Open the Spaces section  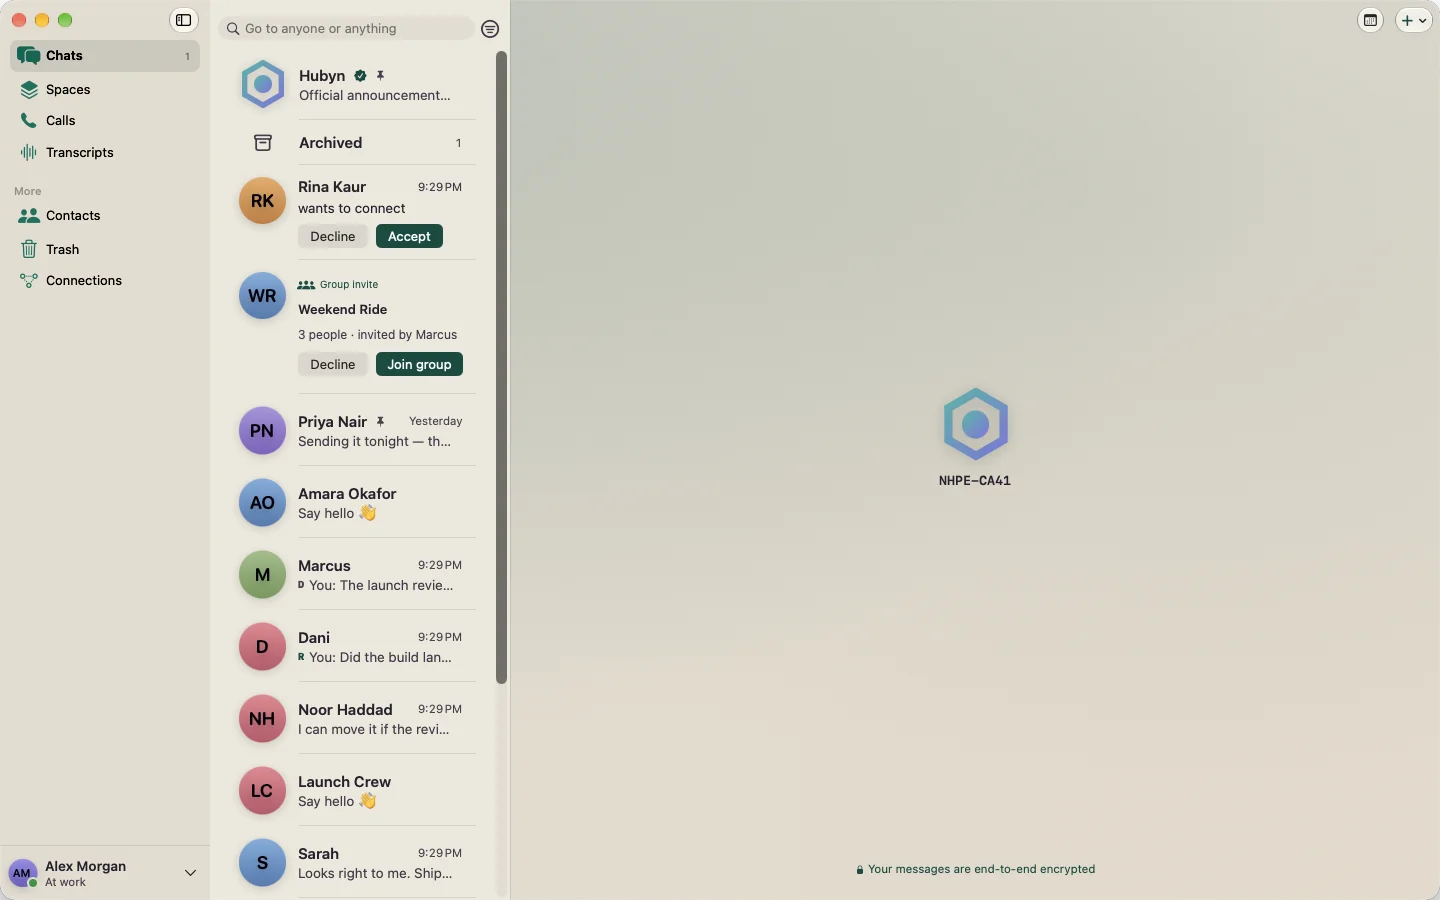105,89
